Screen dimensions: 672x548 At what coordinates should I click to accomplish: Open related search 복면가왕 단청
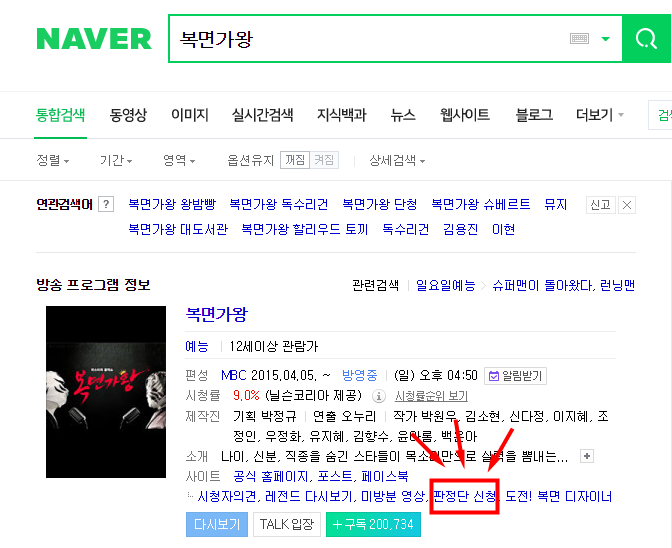pyautogui.click(x=380, y=204)
